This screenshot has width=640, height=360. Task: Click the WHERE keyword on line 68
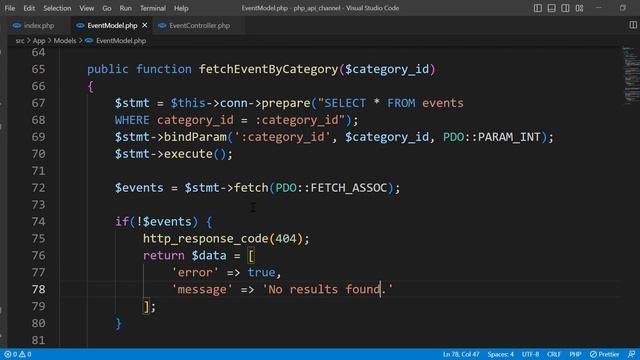coord(132,120)
